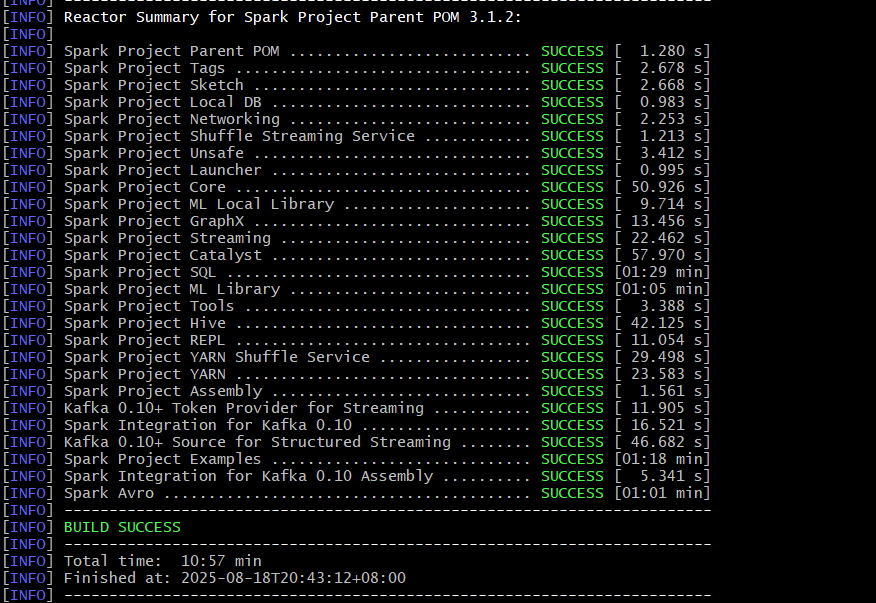Screen dimensions: 876x603
Task: Click the '1.280 s' duration for Parent POM
Action: click(671, 51)
